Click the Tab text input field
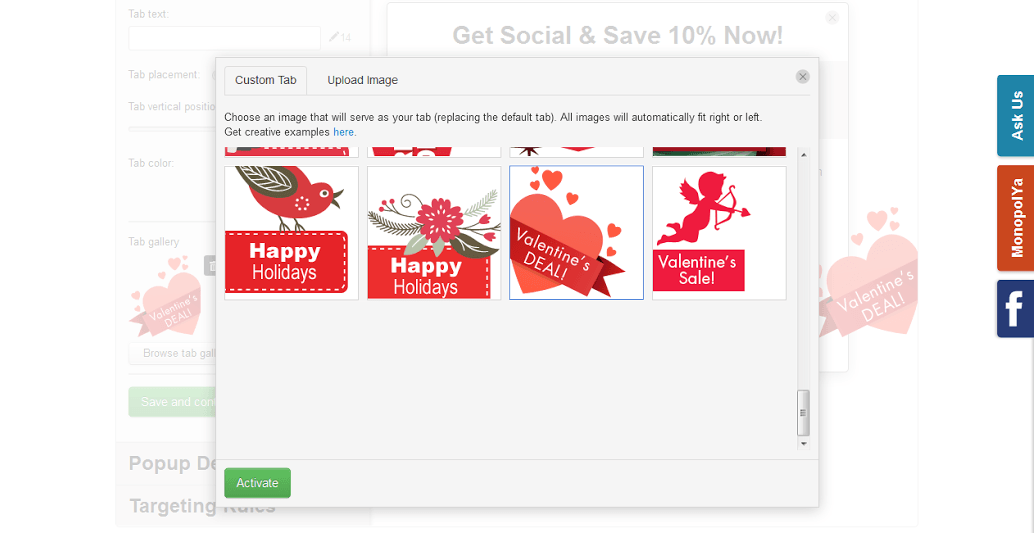1034x533 pixels. click(x=224, y=38)
